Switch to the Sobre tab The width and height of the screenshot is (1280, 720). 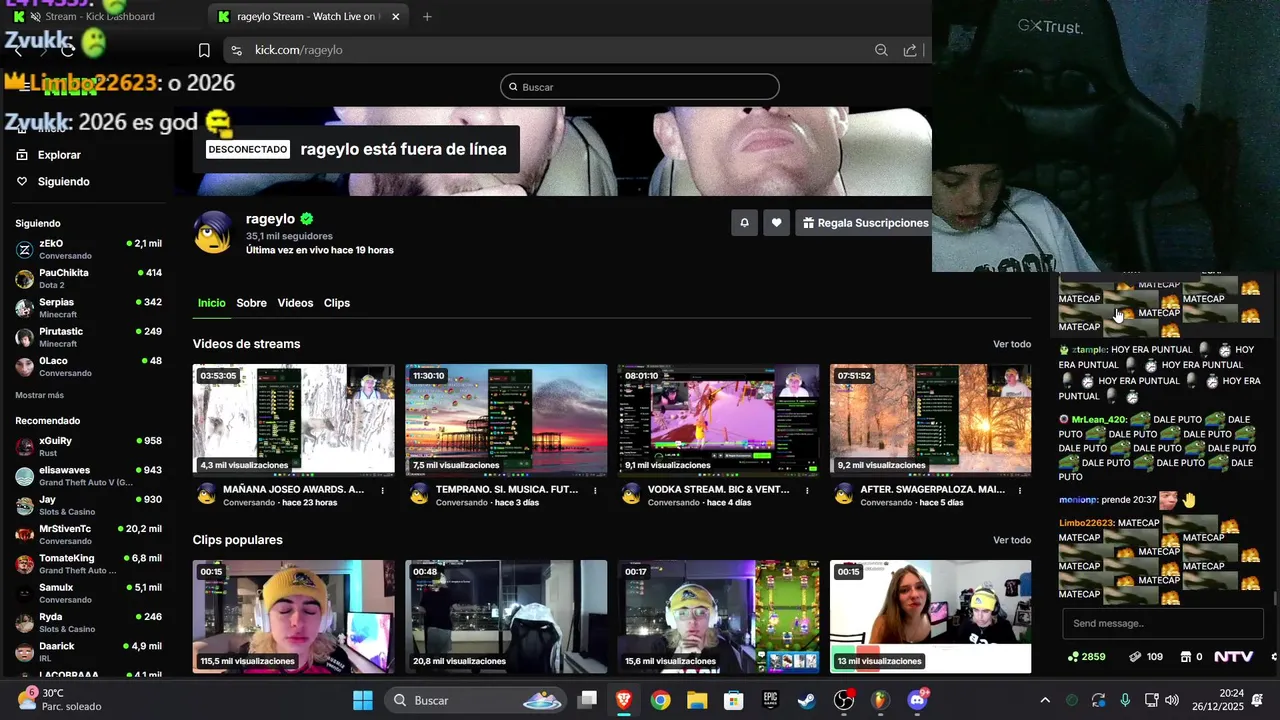coord(251,303)
